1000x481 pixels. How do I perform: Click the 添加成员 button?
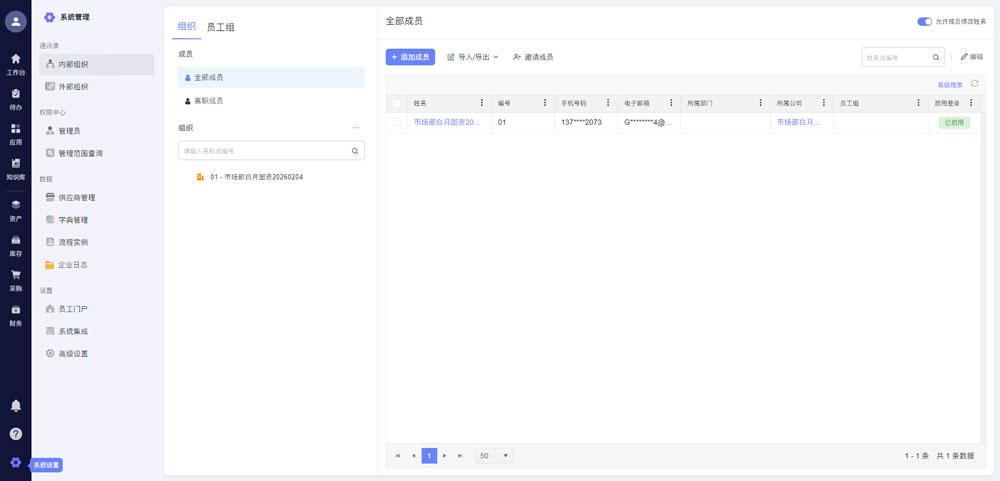(x=410, y=57)
